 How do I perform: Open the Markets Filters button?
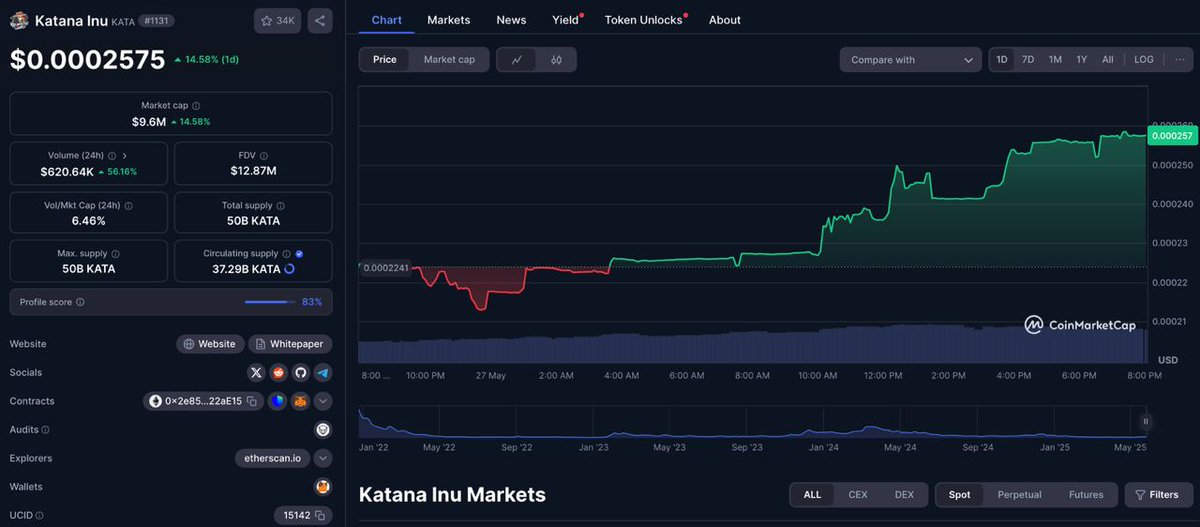point(1157,495)
